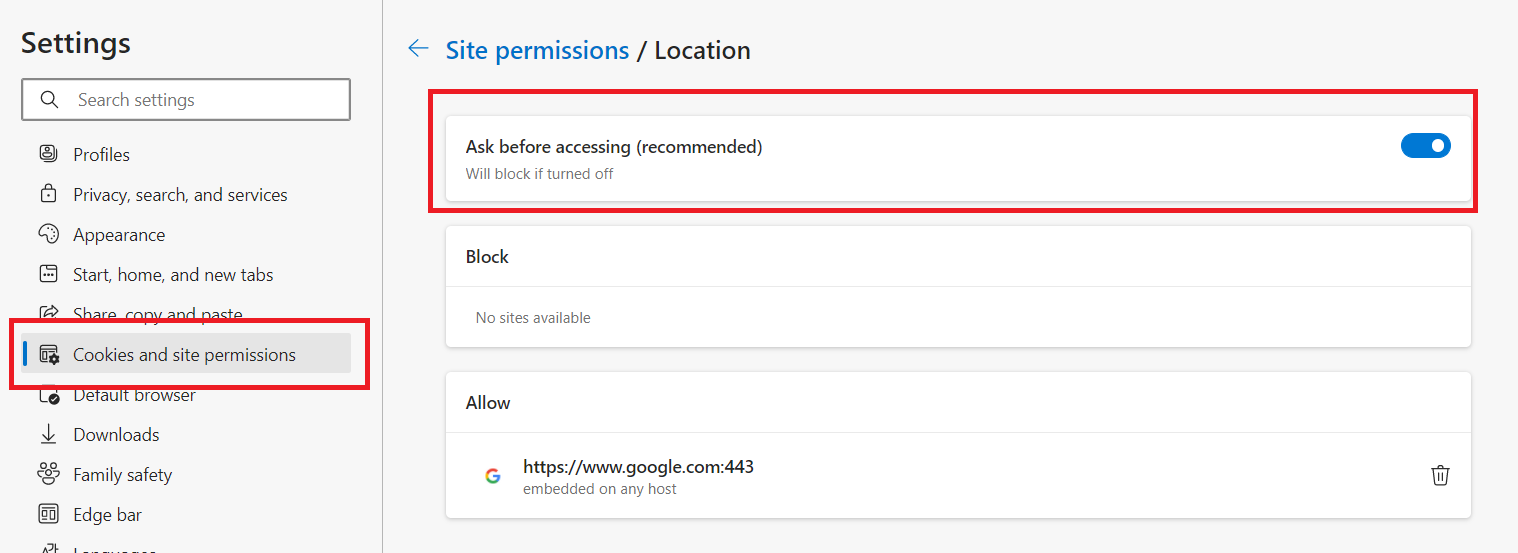Click the Google favicon in Allow list

tap(493, 476)
